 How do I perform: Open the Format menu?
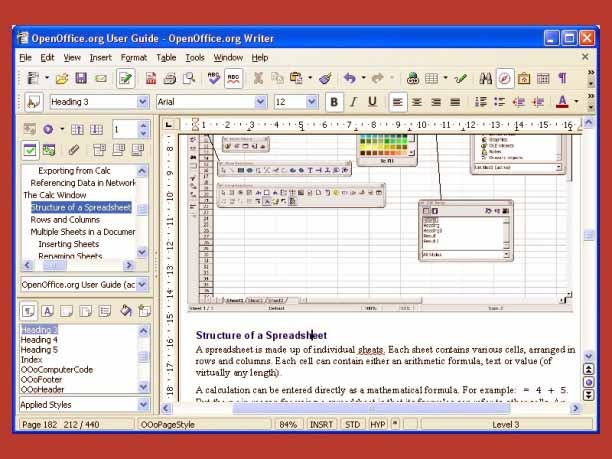pyautogui.click(x=133, y=58)
